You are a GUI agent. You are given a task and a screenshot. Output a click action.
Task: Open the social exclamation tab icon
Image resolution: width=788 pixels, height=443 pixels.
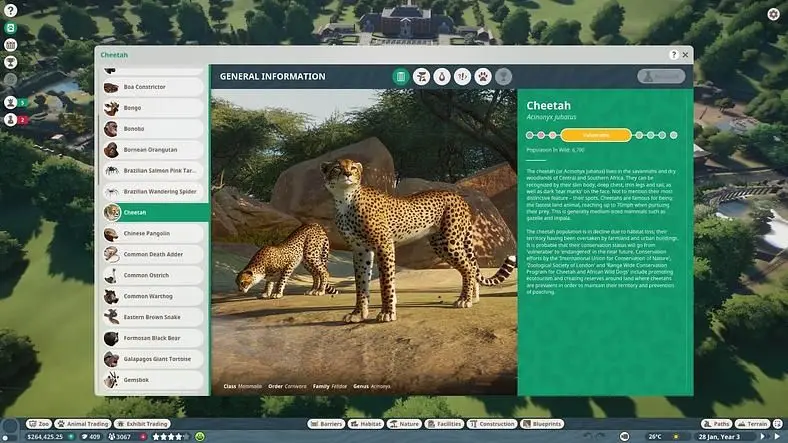(x=462, y=77)
